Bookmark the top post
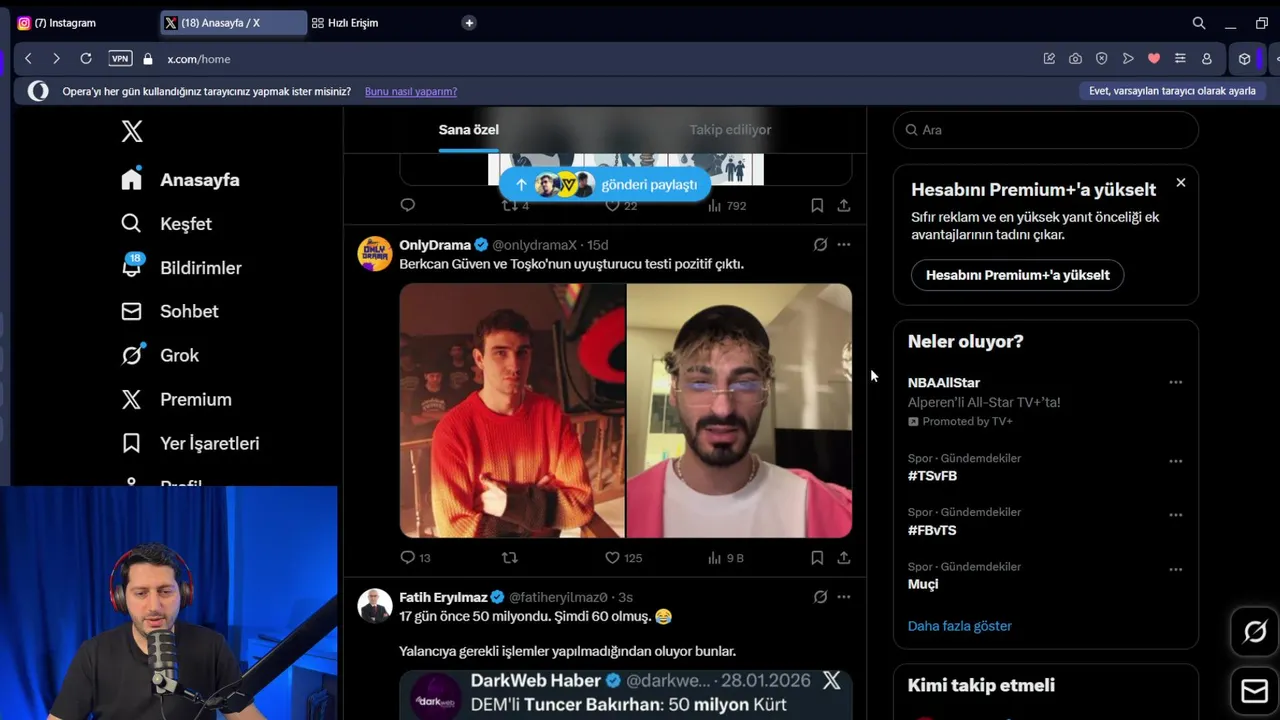The width and height of the screenshot is (1280, 720). point(817,205)
